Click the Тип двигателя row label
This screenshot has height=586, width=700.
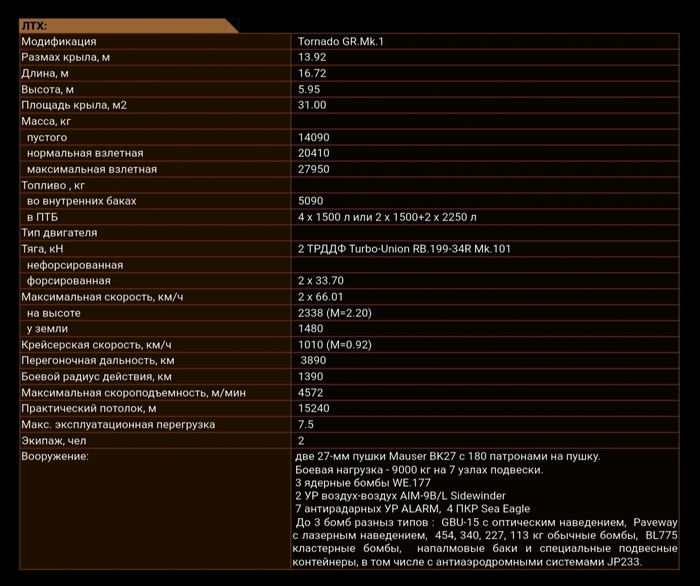59,233
